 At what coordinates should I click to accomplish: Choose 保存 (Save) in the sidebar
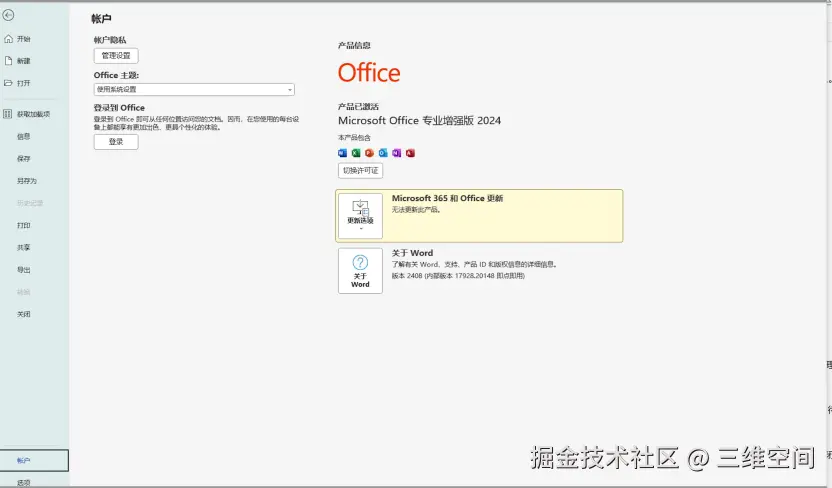point(23,159)
